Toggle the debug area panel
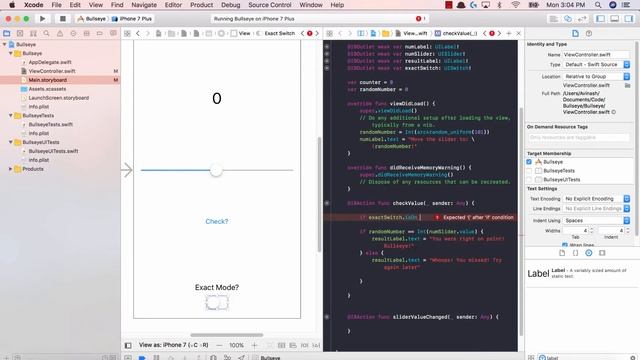The image size is (640, 360). tap(614, 19)
